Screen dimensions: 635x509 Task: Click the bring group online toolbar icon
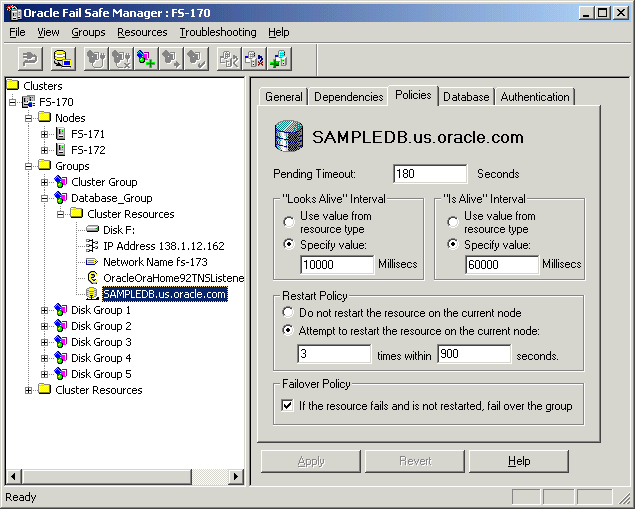[x=96, y=59]
